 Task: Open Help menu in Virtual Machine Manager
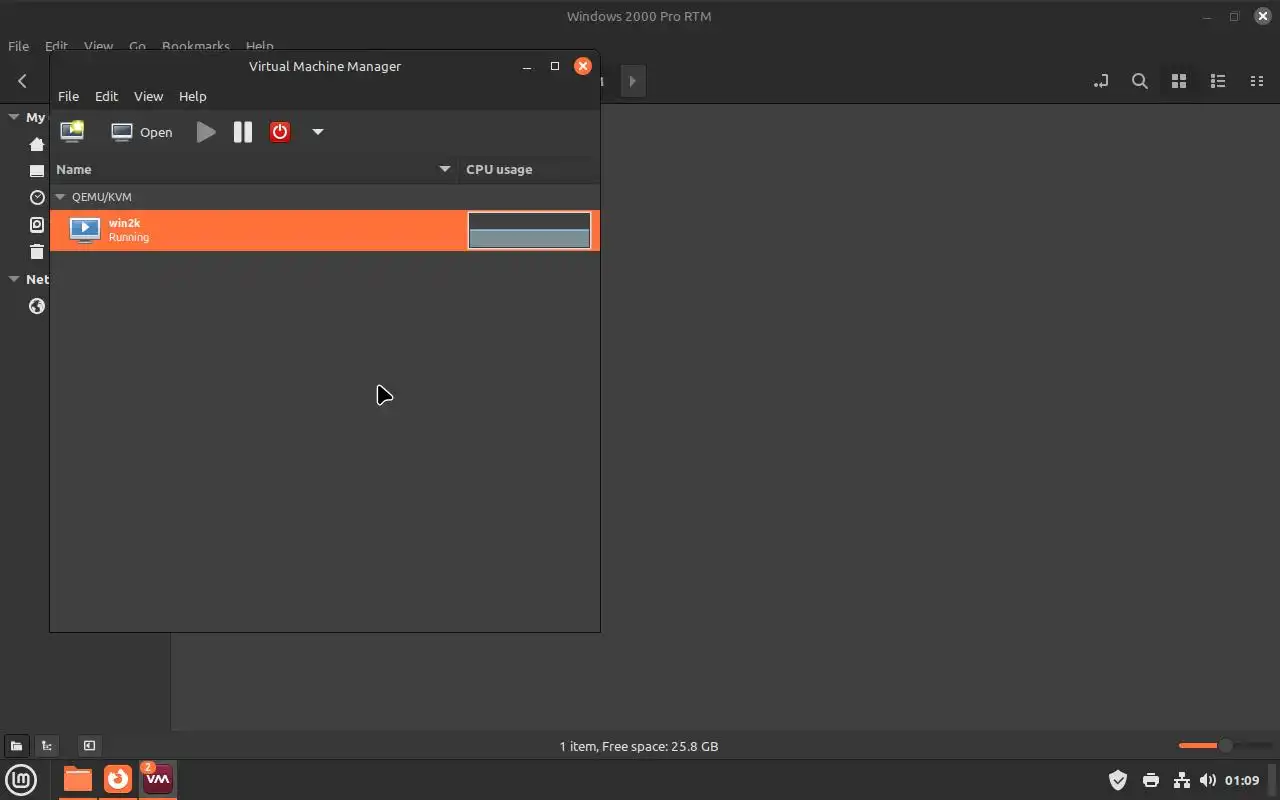(193, 96)
